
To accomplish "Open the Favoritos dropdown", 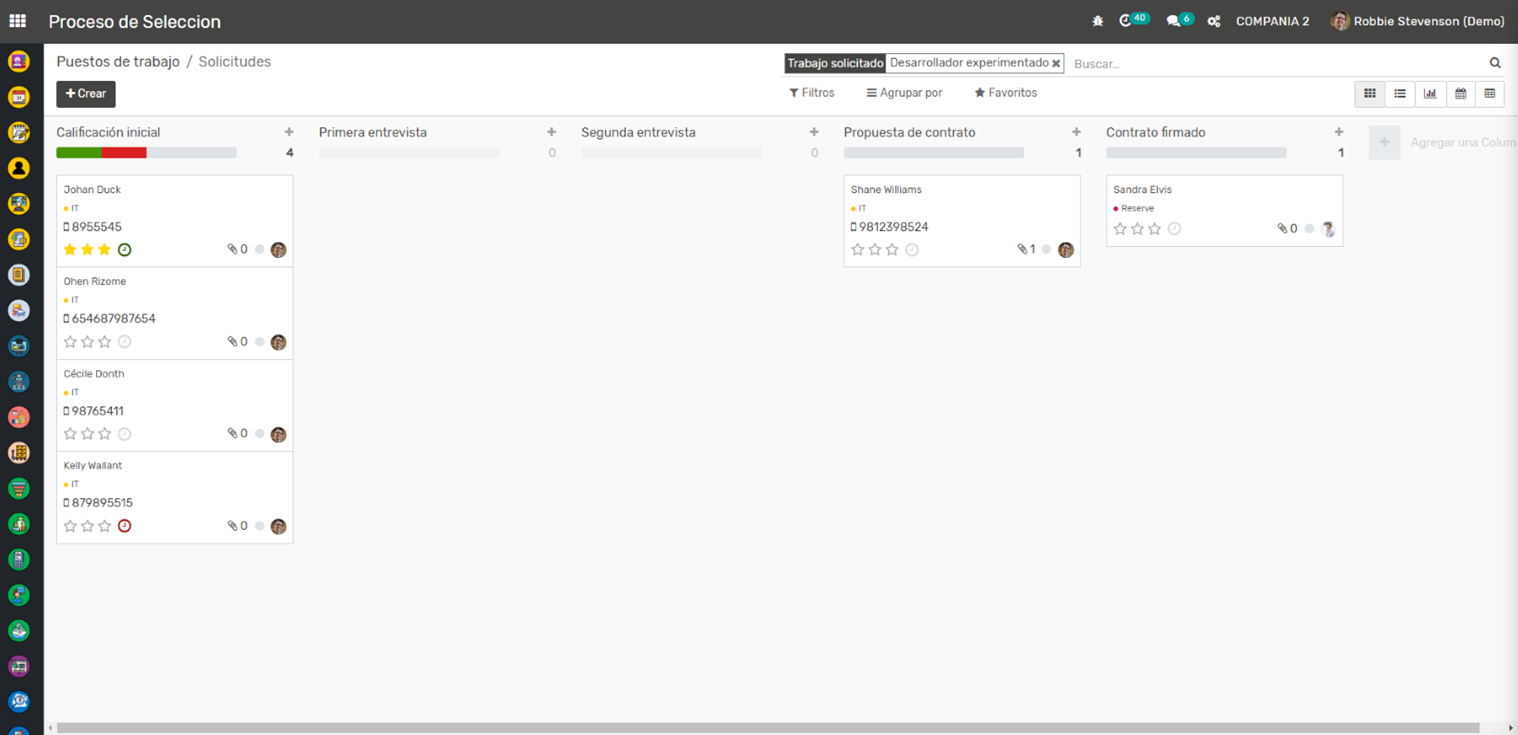I will (x=1006, y=93).
